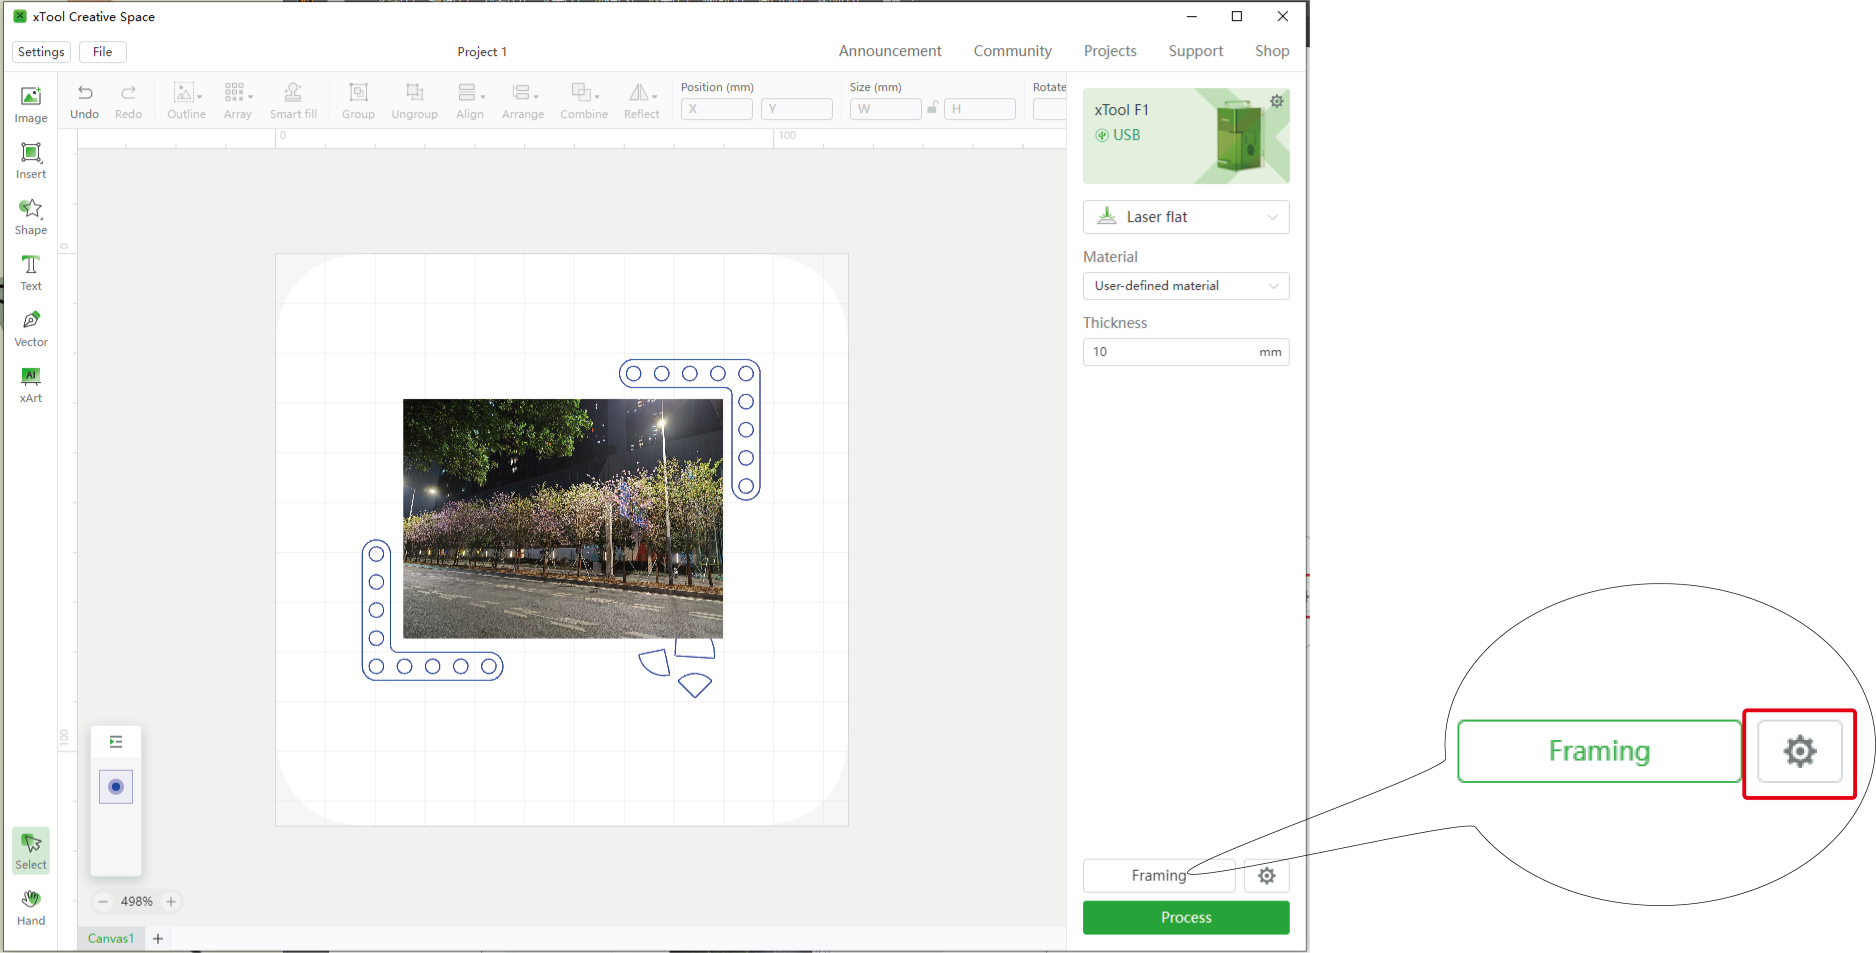Screen dimensions: 1876x953
Task: Open the layer list panel icon
Action: point(116,742)
